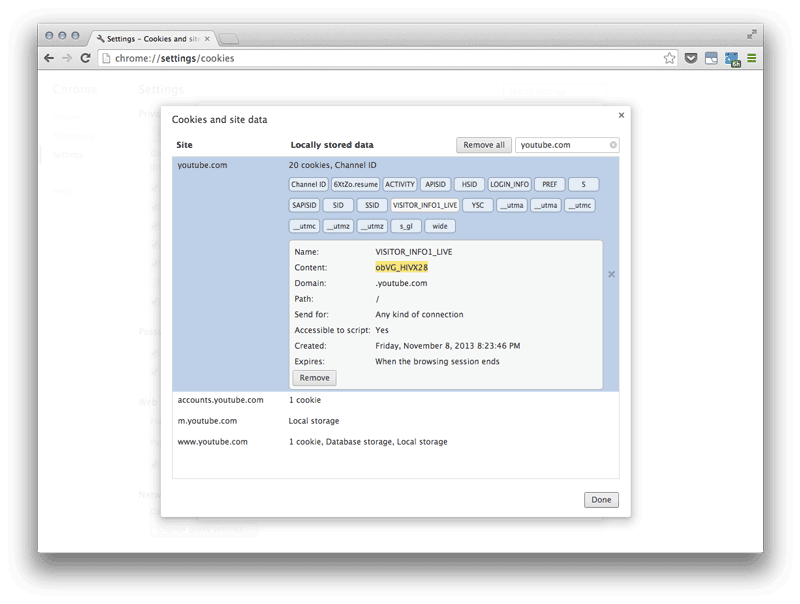Screen dimensions: 800x604
Task: Click the 'Any kind of connection' value
Action: tap(419, 315)
